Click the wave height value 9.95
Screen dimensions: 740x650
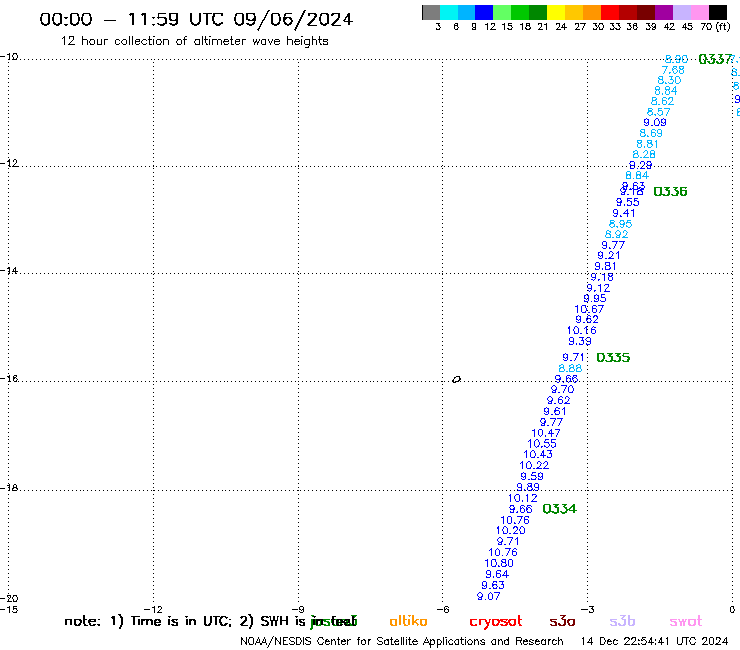595,298
